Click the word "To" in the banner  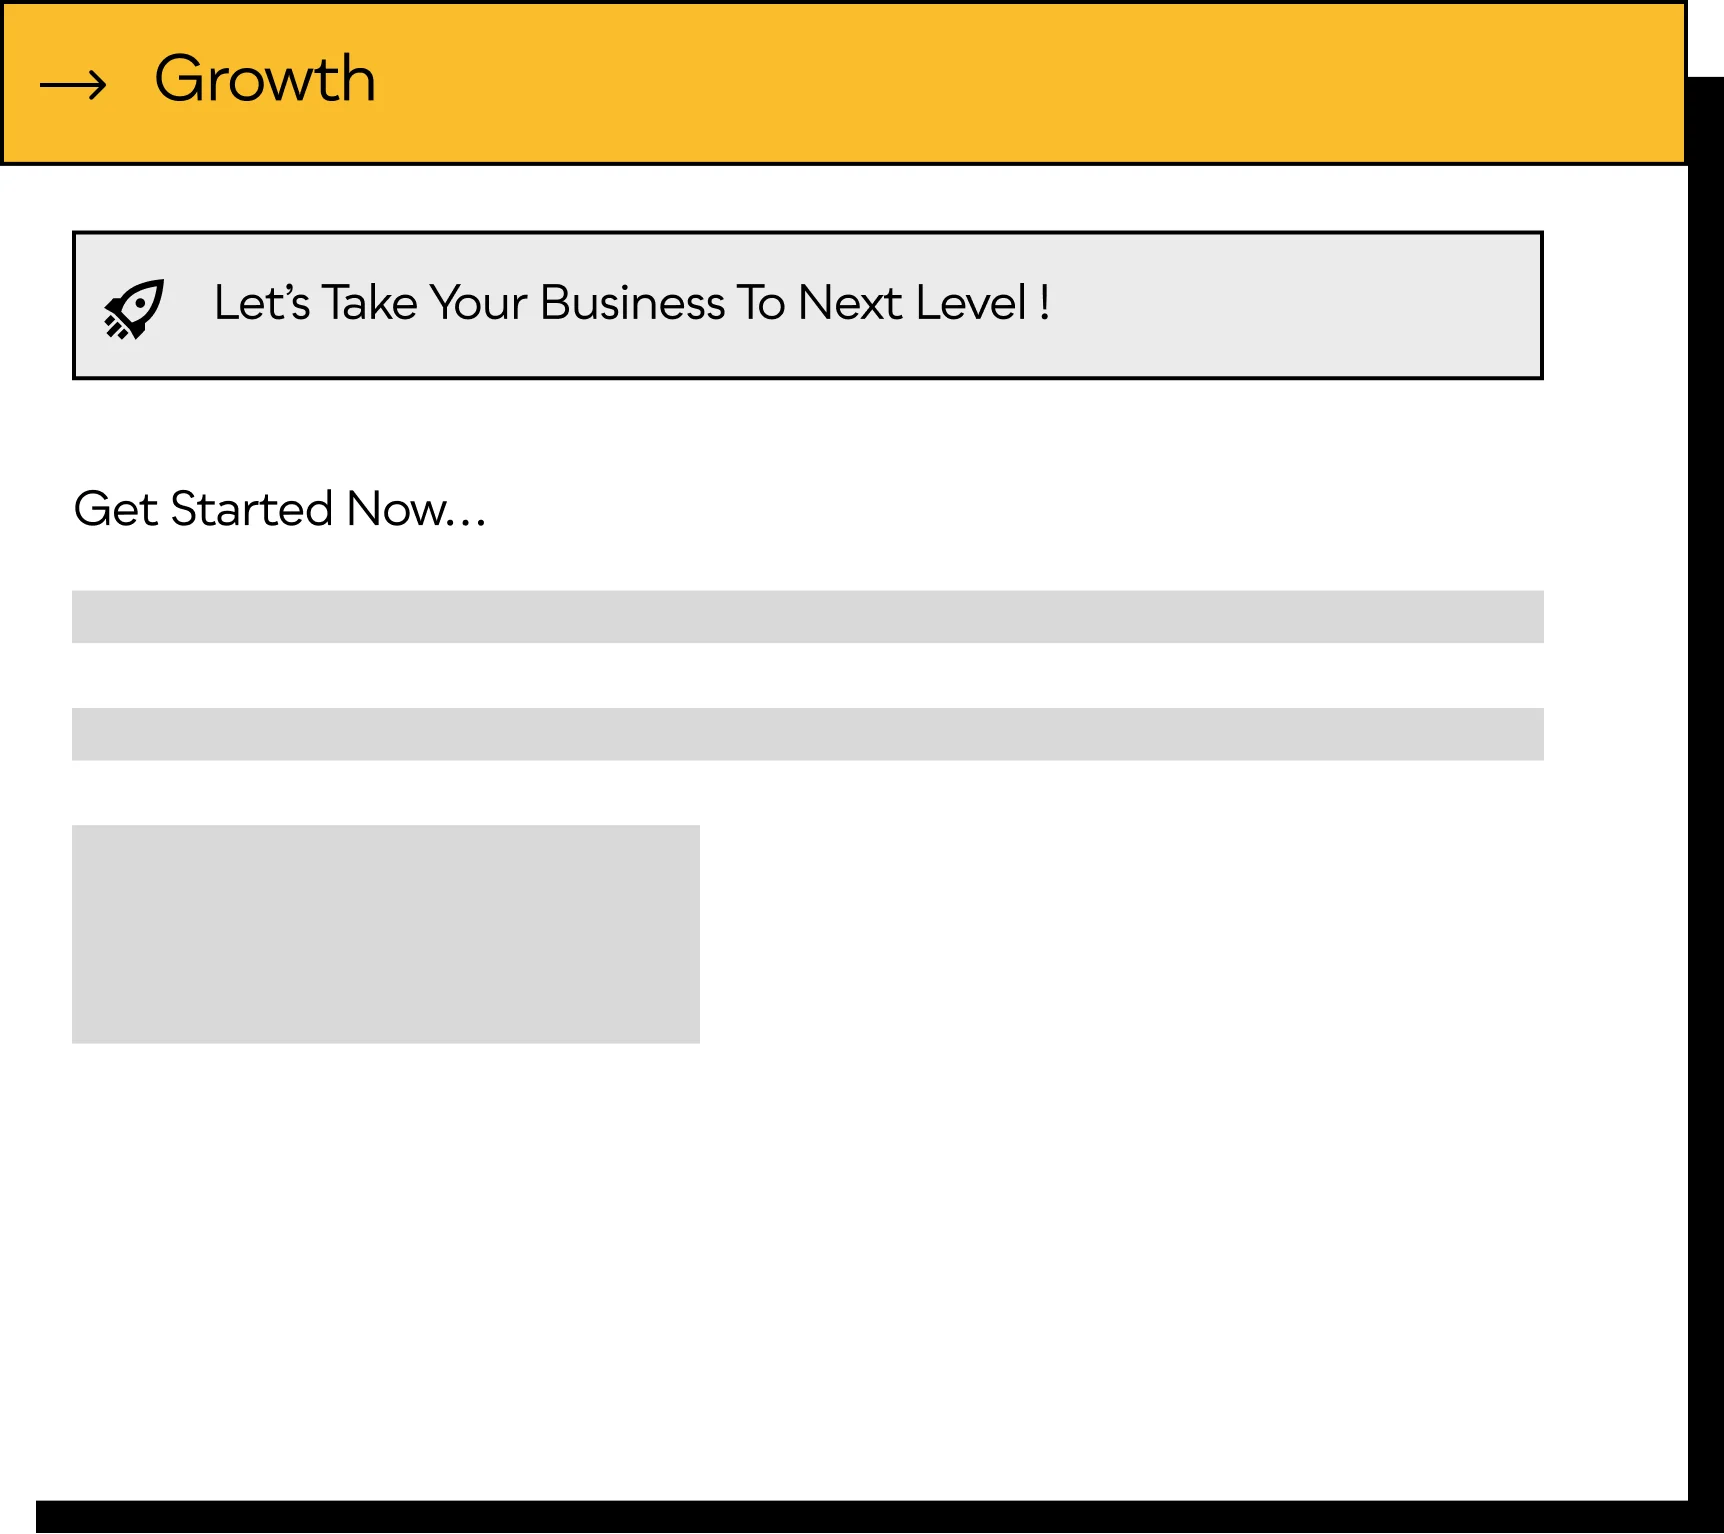[x=761, y=303]
